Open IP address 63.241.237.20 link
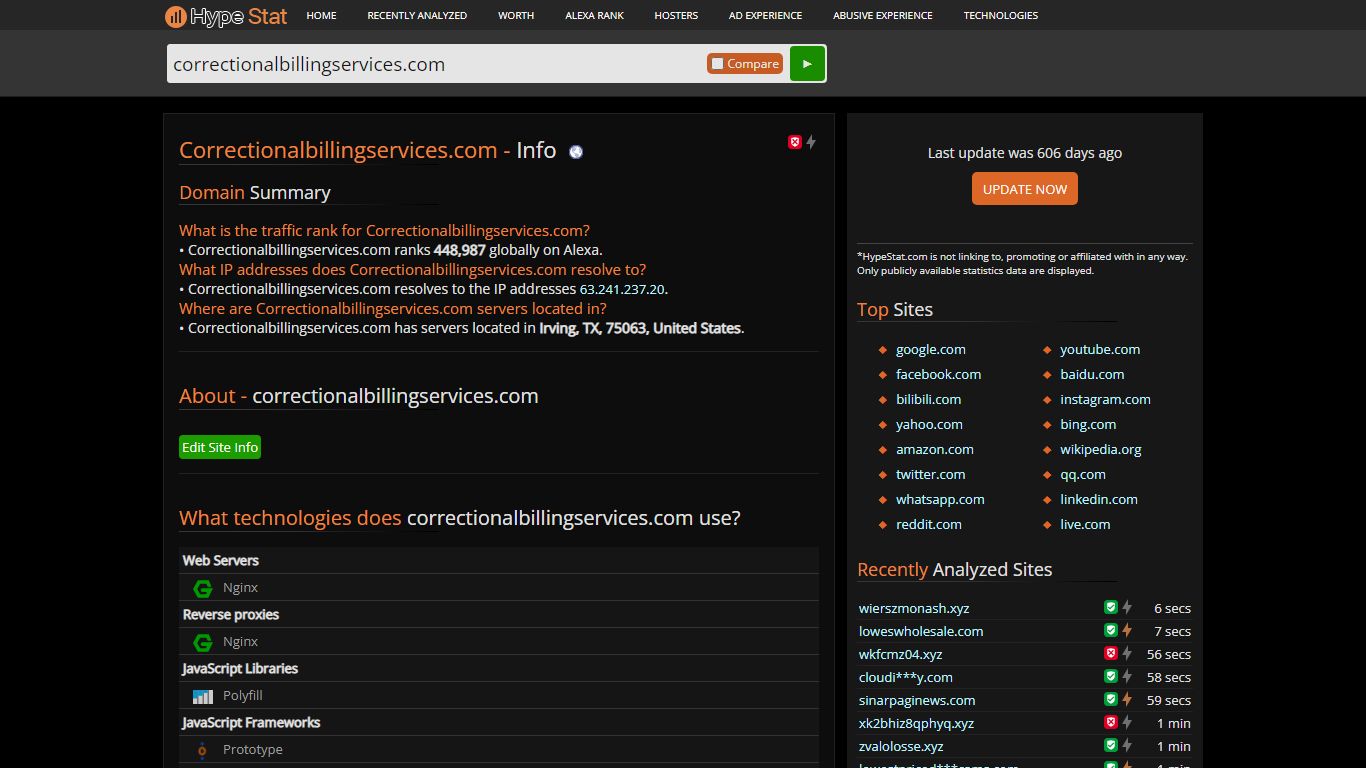The image size is (1366, 768). pos(622,289)
